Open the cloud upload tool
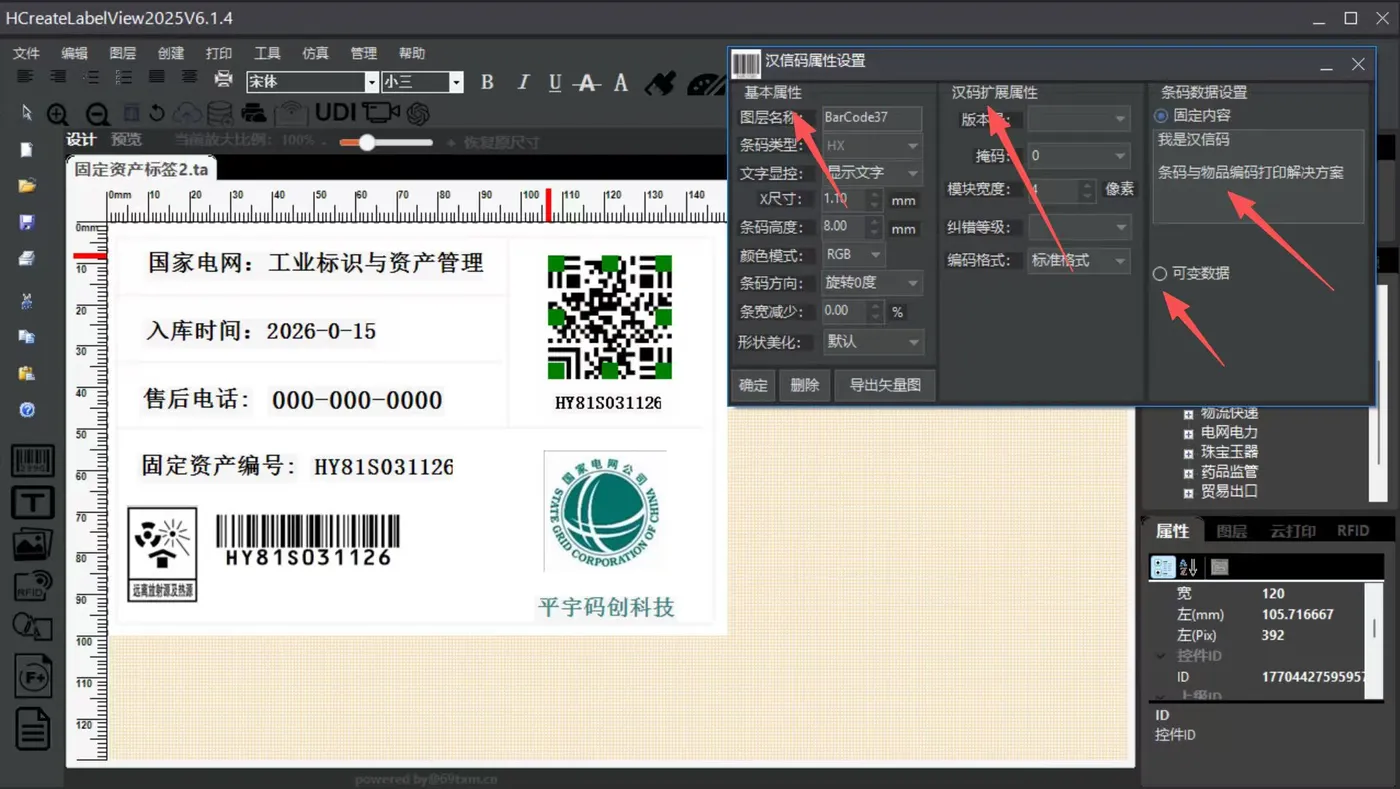The image size is (1400, 789). pos(187,113)
